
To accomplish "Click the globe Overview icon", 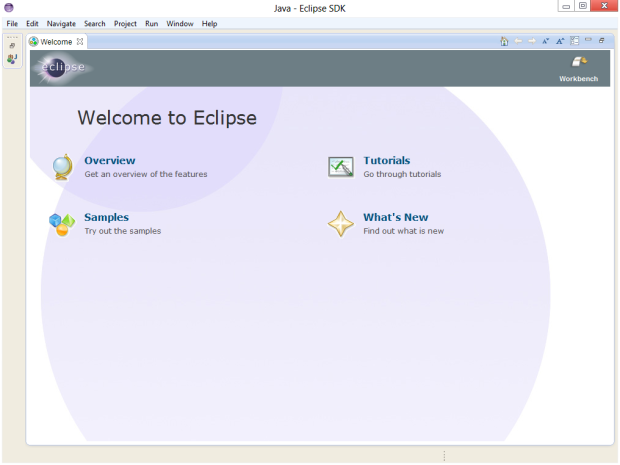I will (63, 167).
